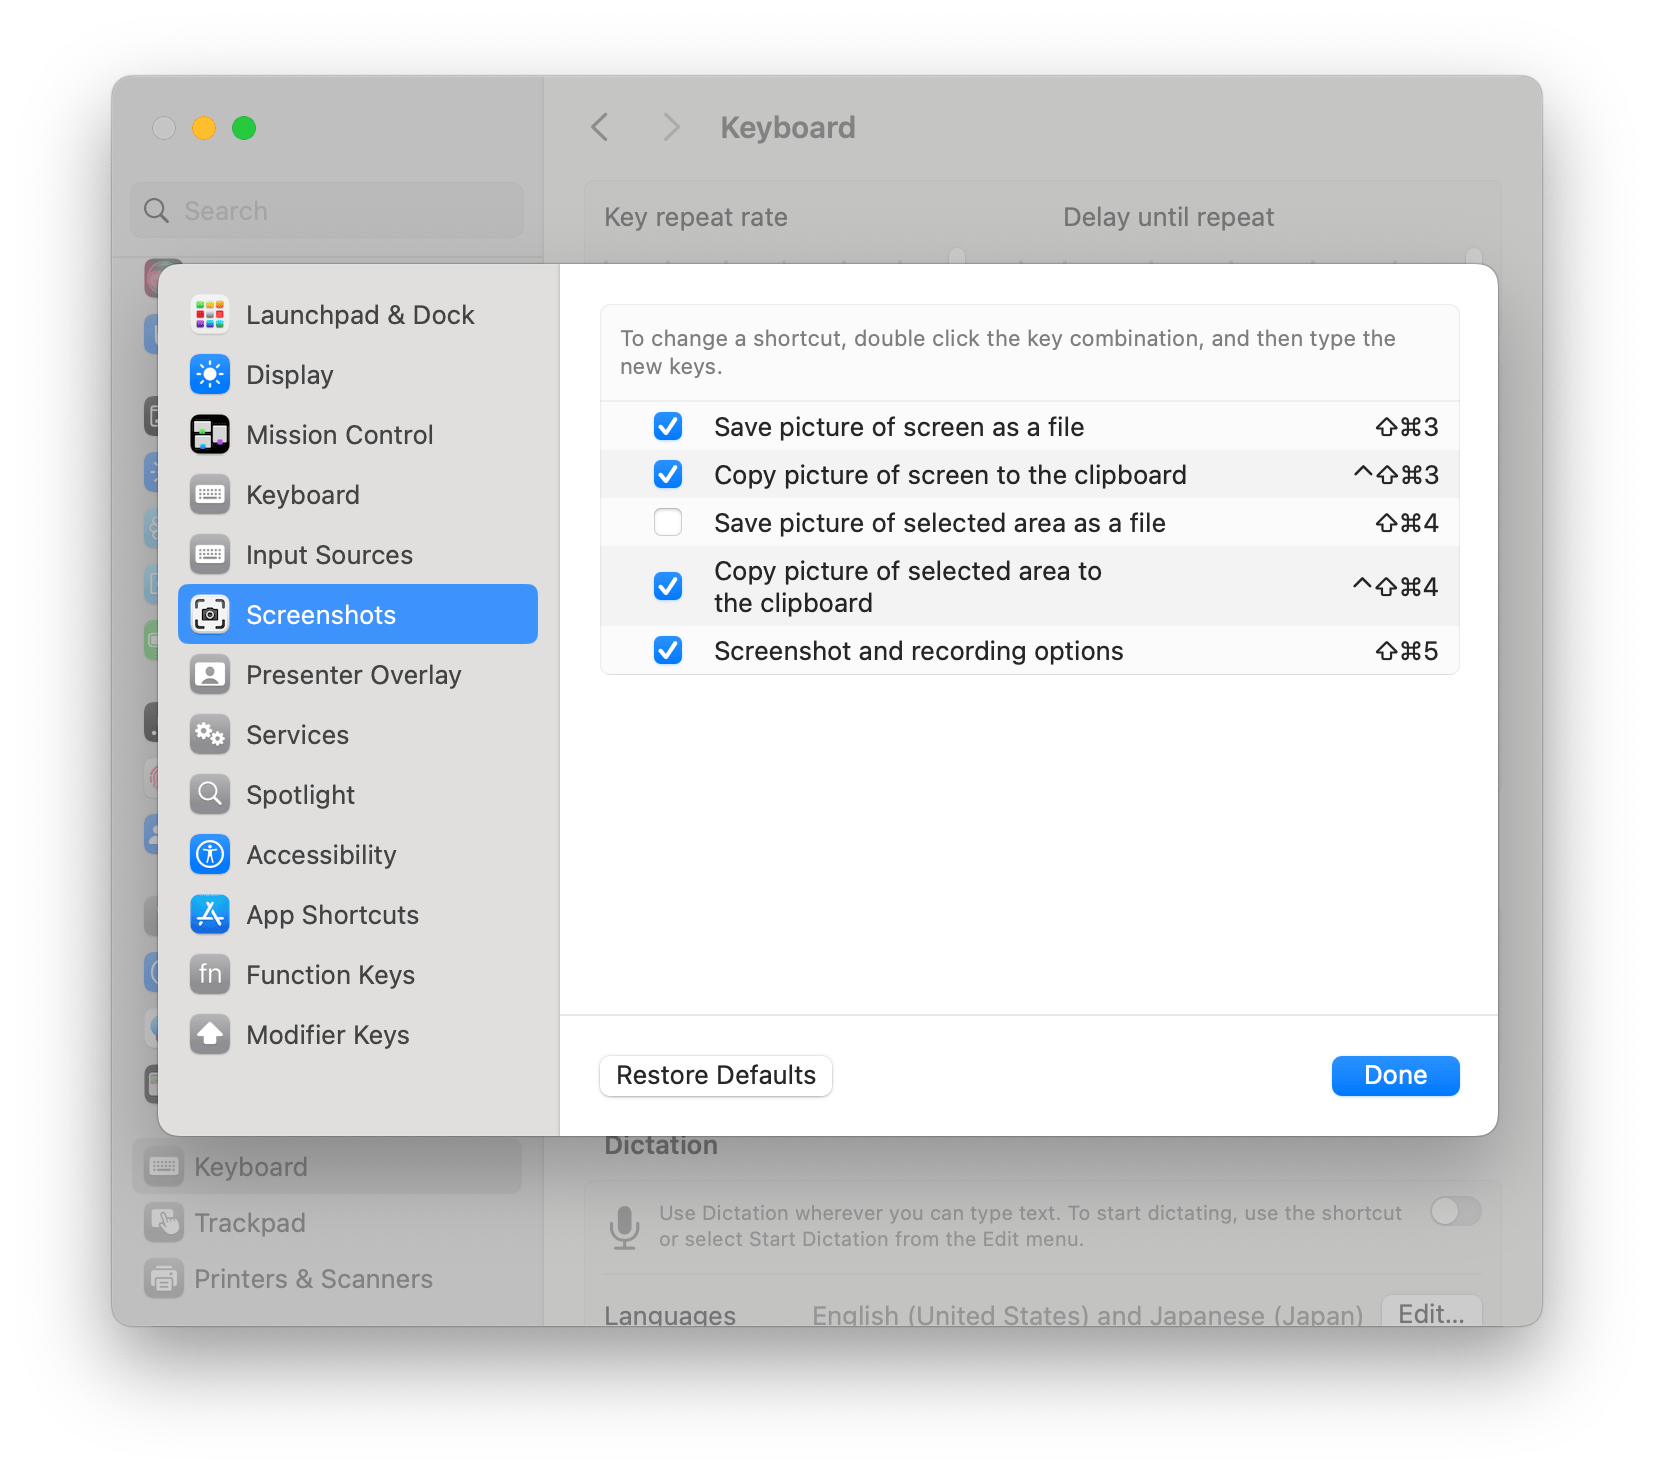Click the back navigation chevron
This screenshot has height=1474, width=1654.
tap(600, 127)
